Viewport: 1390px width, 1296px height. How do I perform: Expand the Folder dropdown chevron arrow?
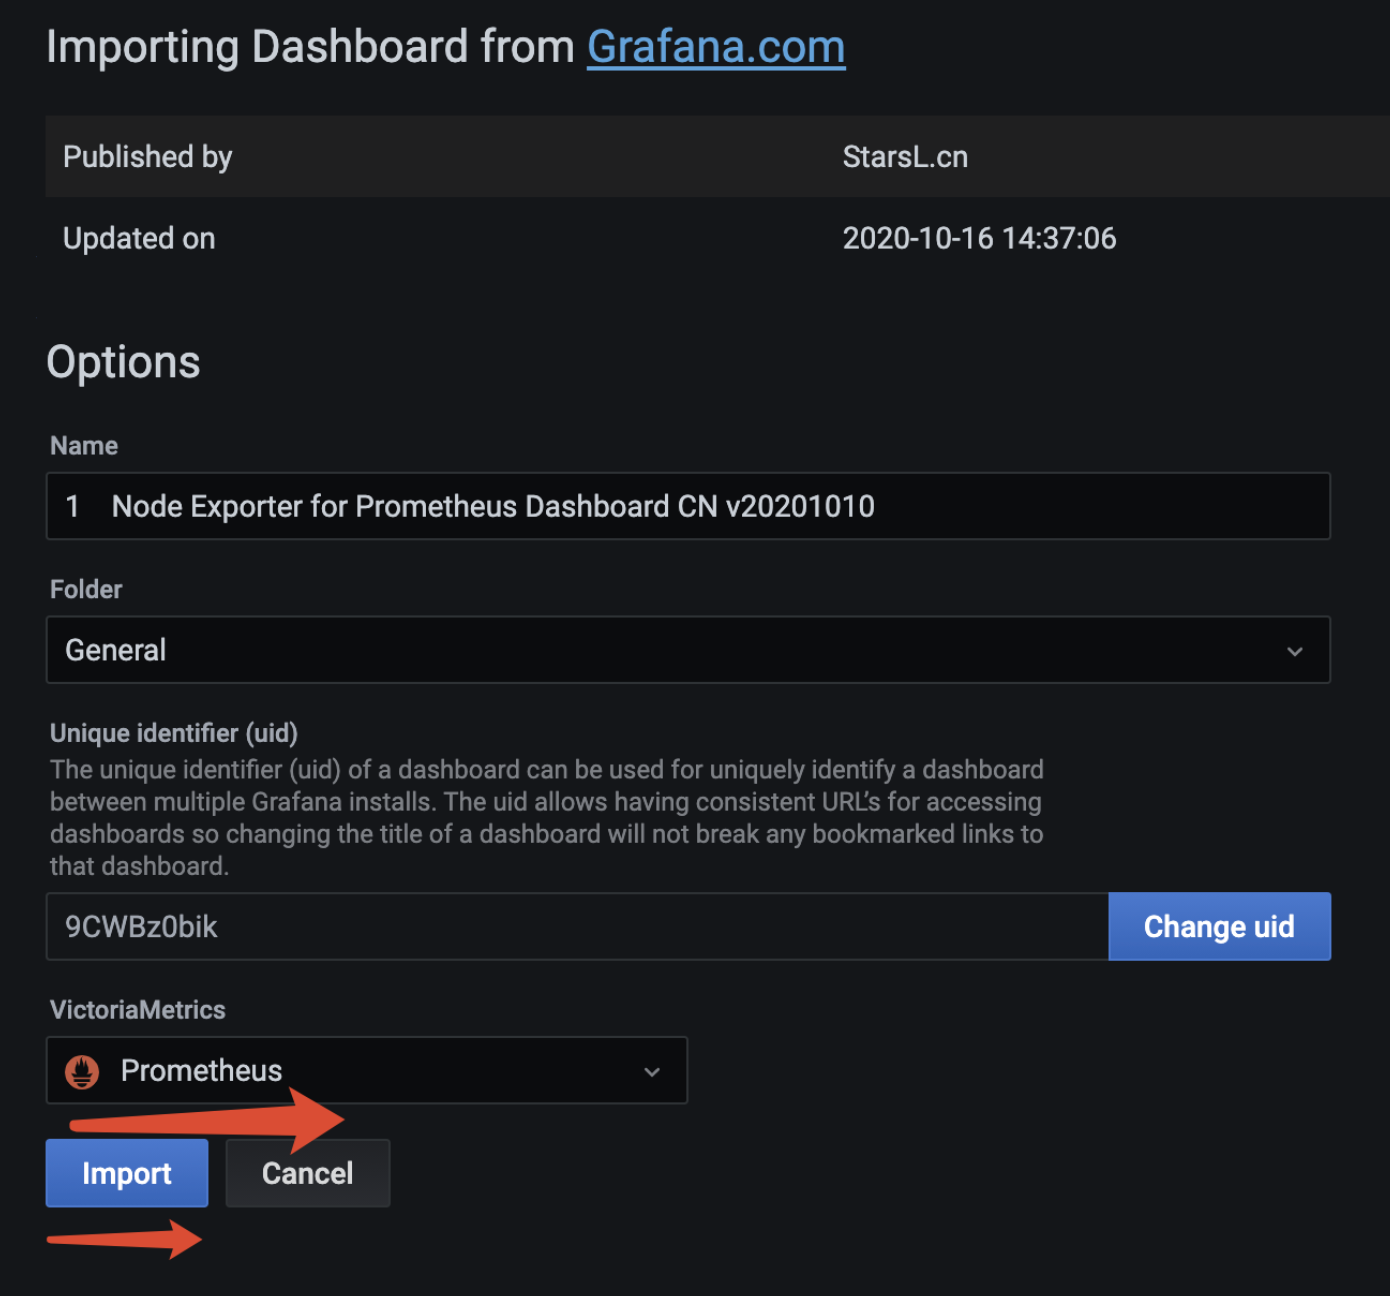(1295, 651)
